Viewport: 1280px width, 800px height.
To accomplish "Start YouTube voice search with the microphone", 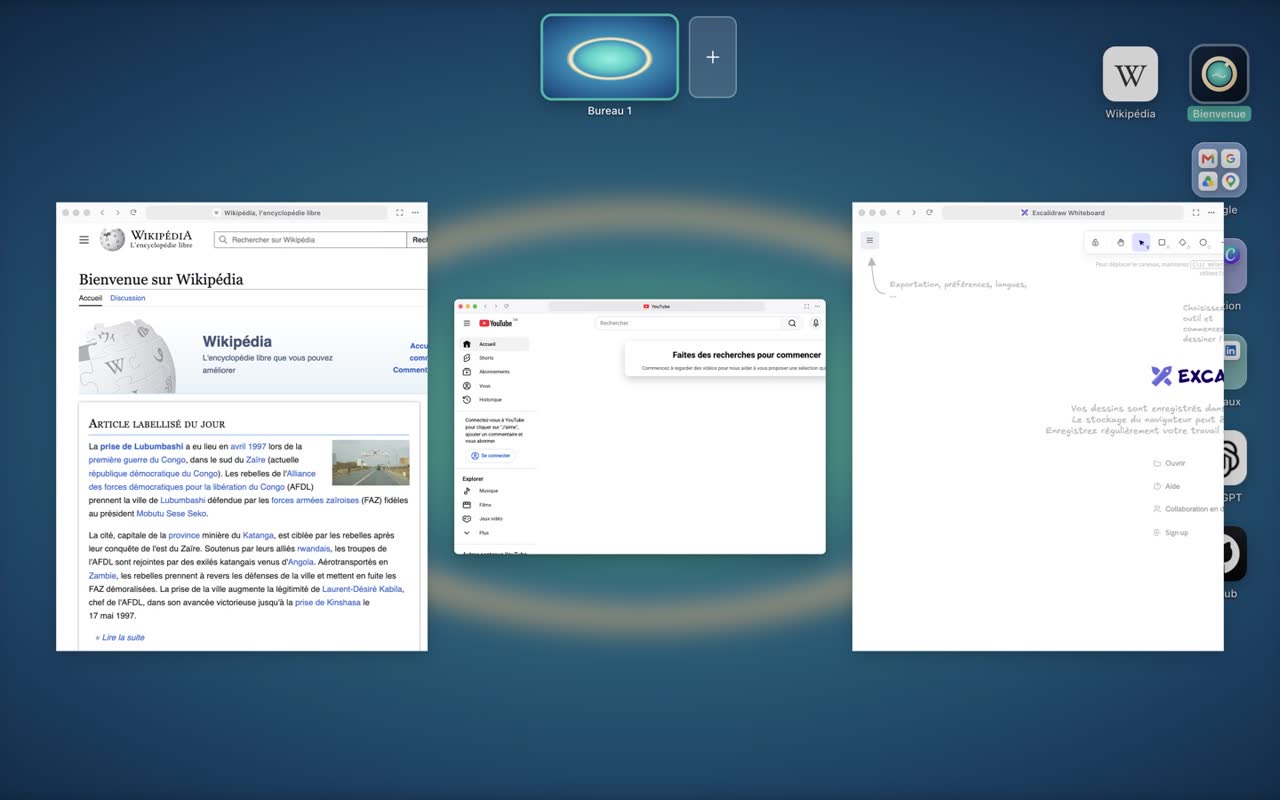I will pos(816,323).
